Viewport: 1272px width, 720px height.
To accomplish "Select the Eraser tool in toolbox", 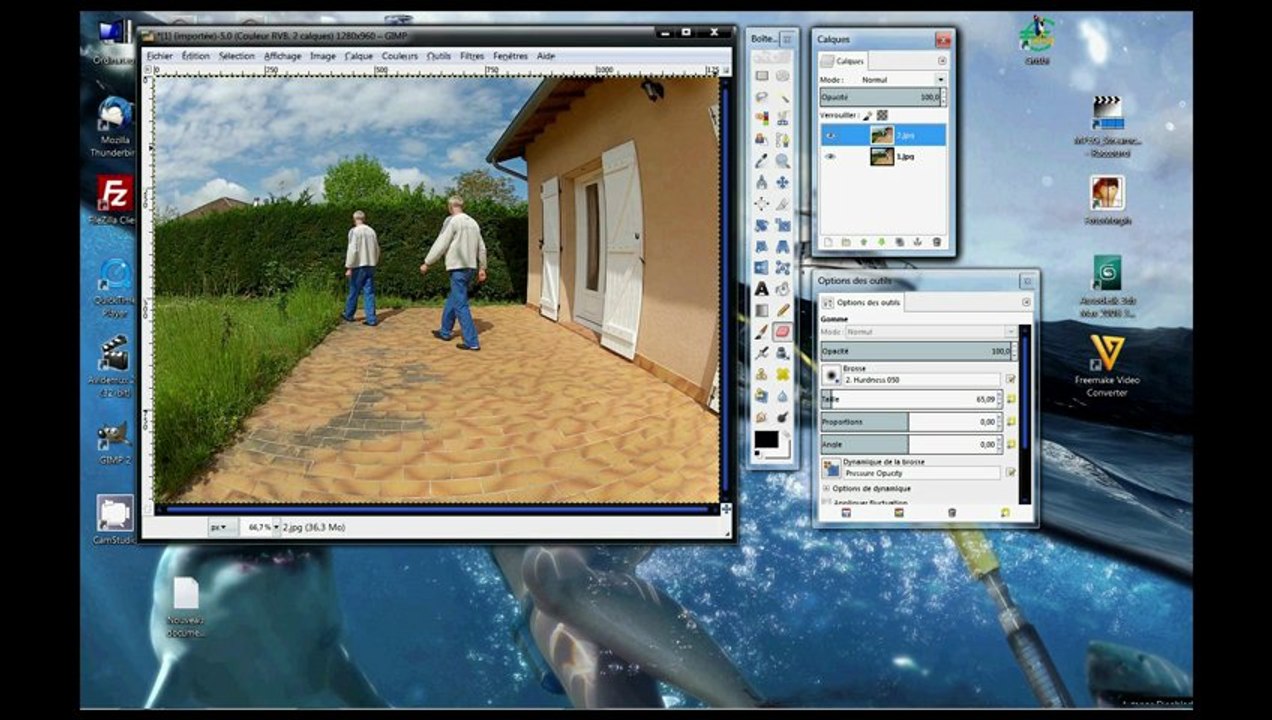I will (784, 331).
